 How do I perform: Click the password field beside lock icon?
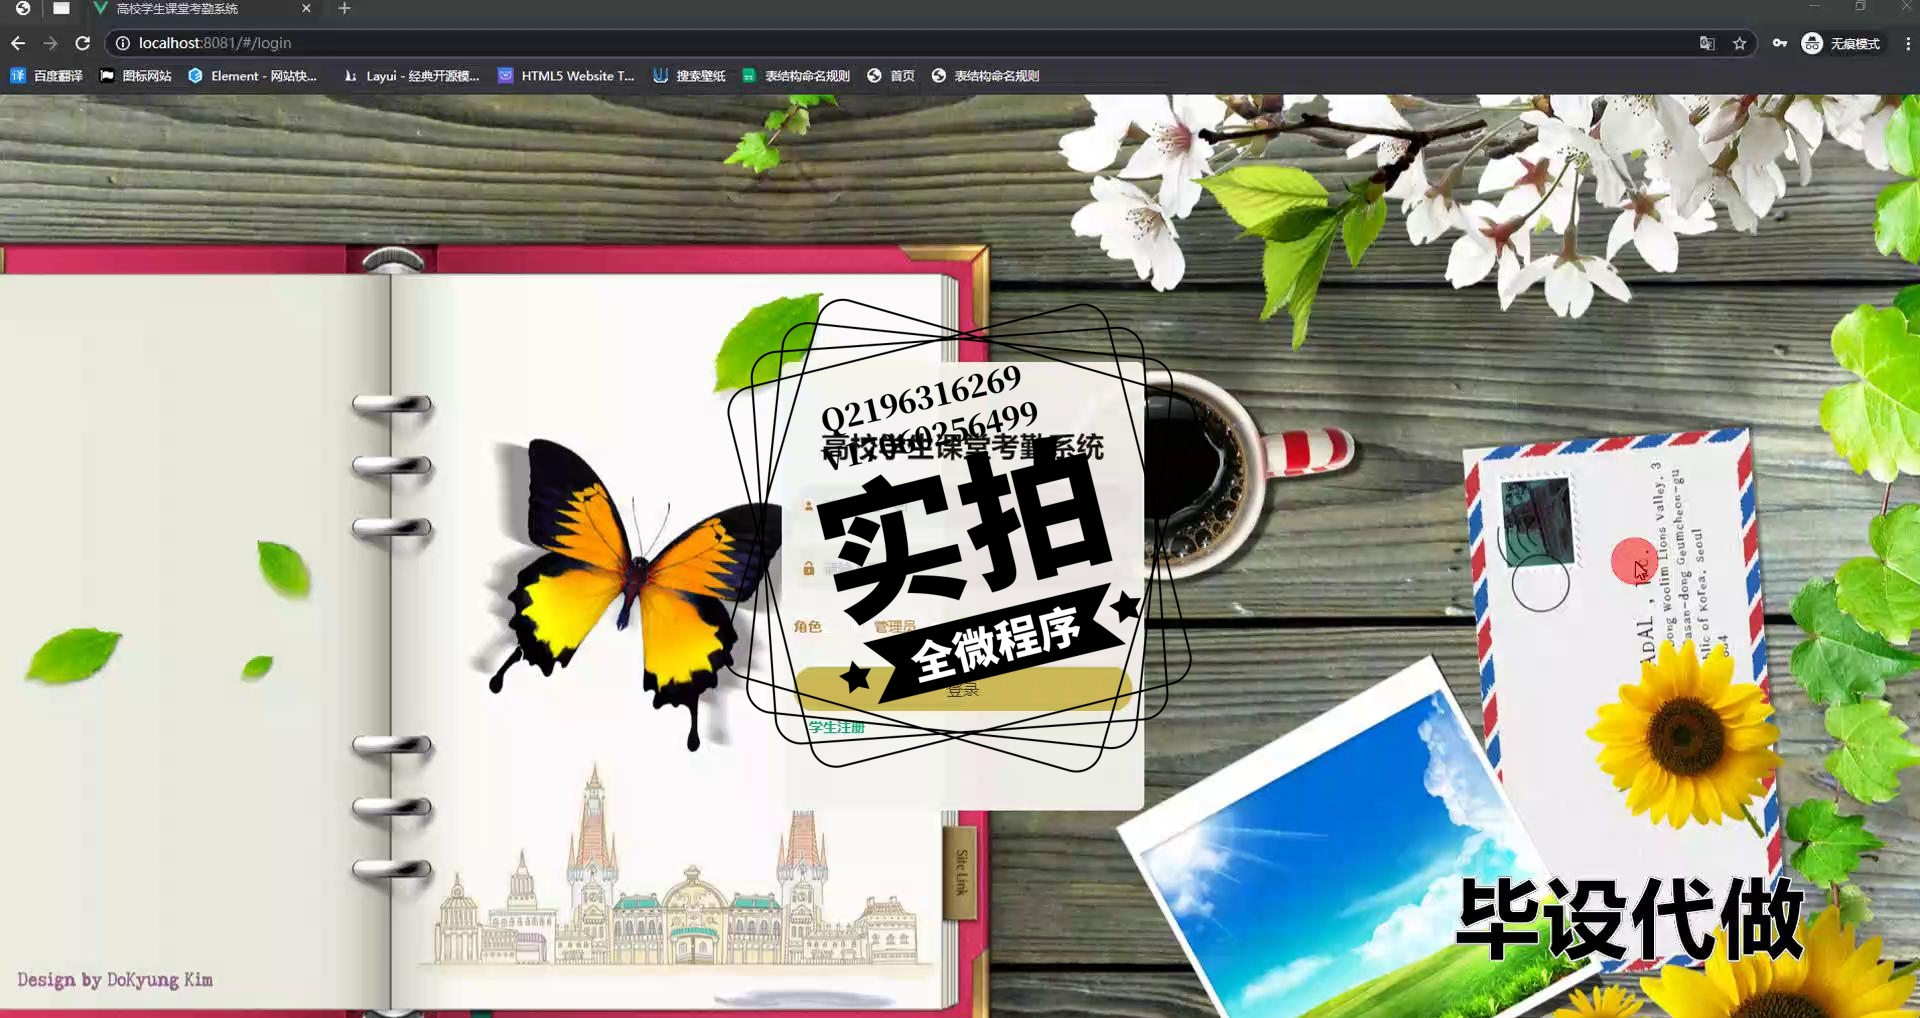tap(962, 568)
